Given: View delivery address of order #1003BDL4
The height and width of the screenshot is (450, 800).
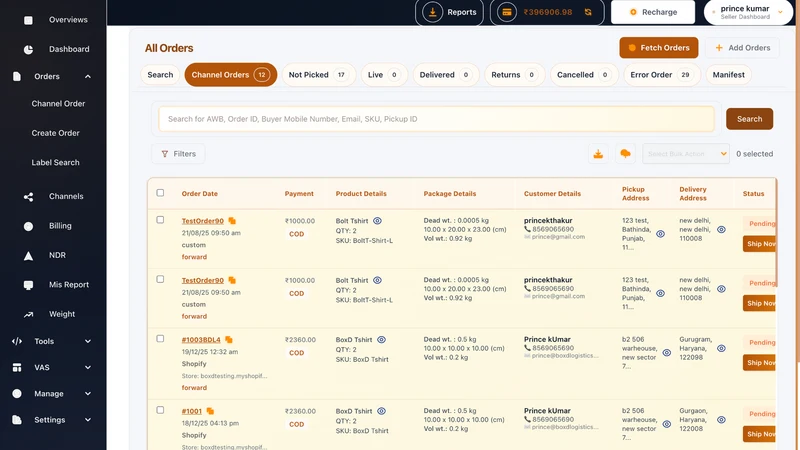Looking at the screenshot, I should (721, 348).
